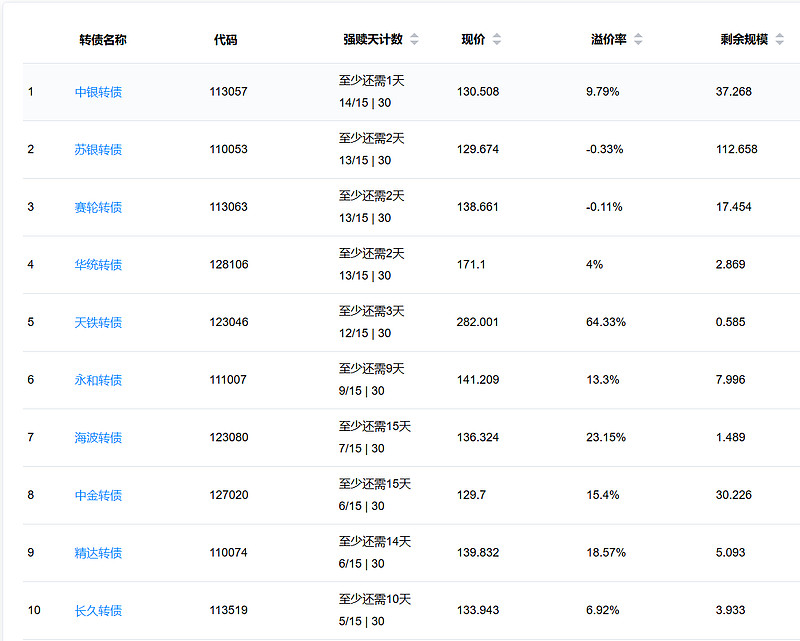Click price 141.209

coord(478,380)
